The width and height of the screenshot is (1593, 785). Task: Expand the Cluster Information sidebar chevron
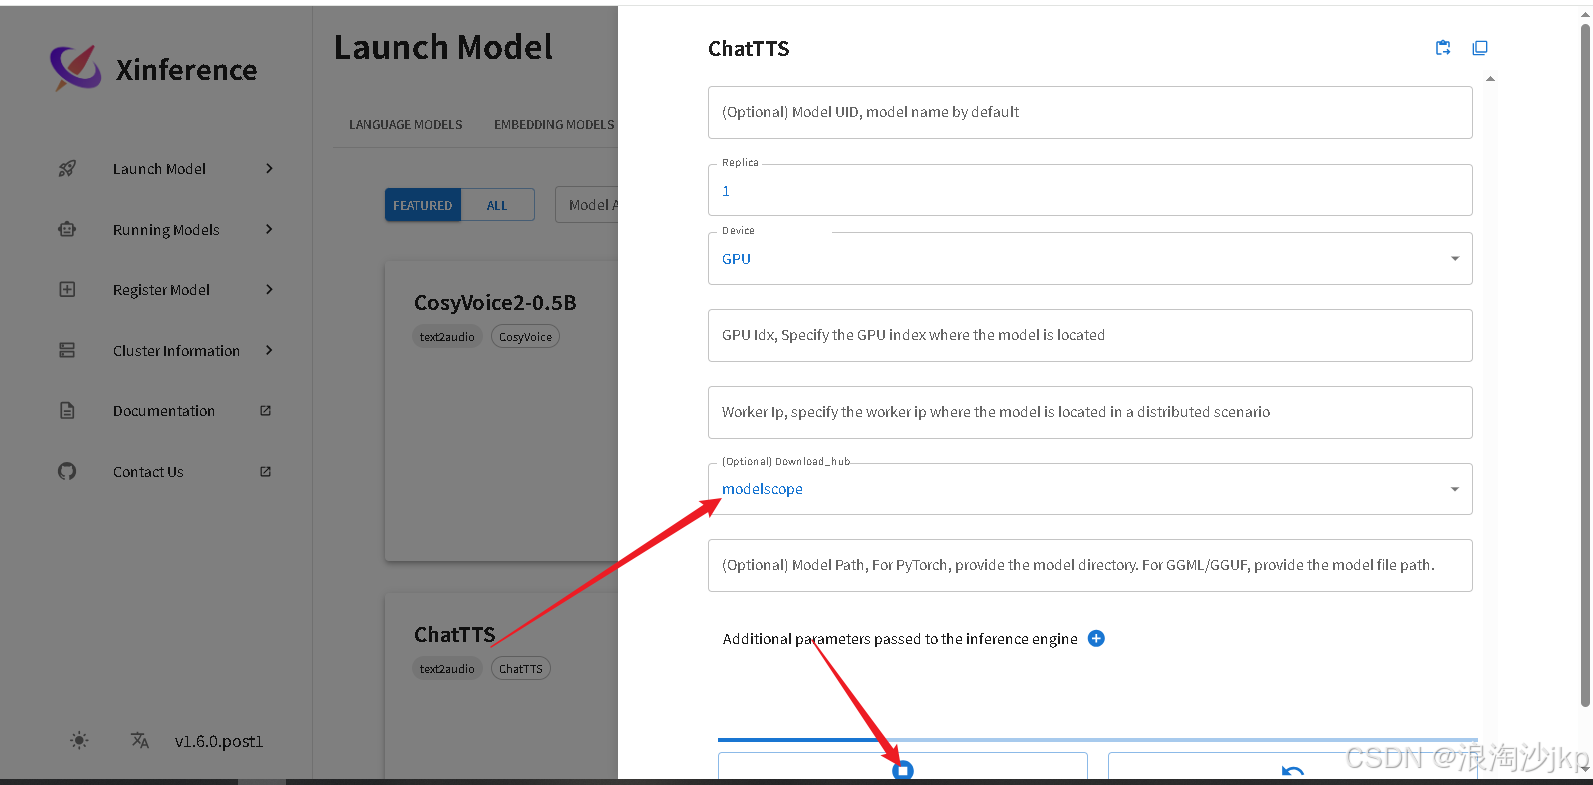[269, 350]
